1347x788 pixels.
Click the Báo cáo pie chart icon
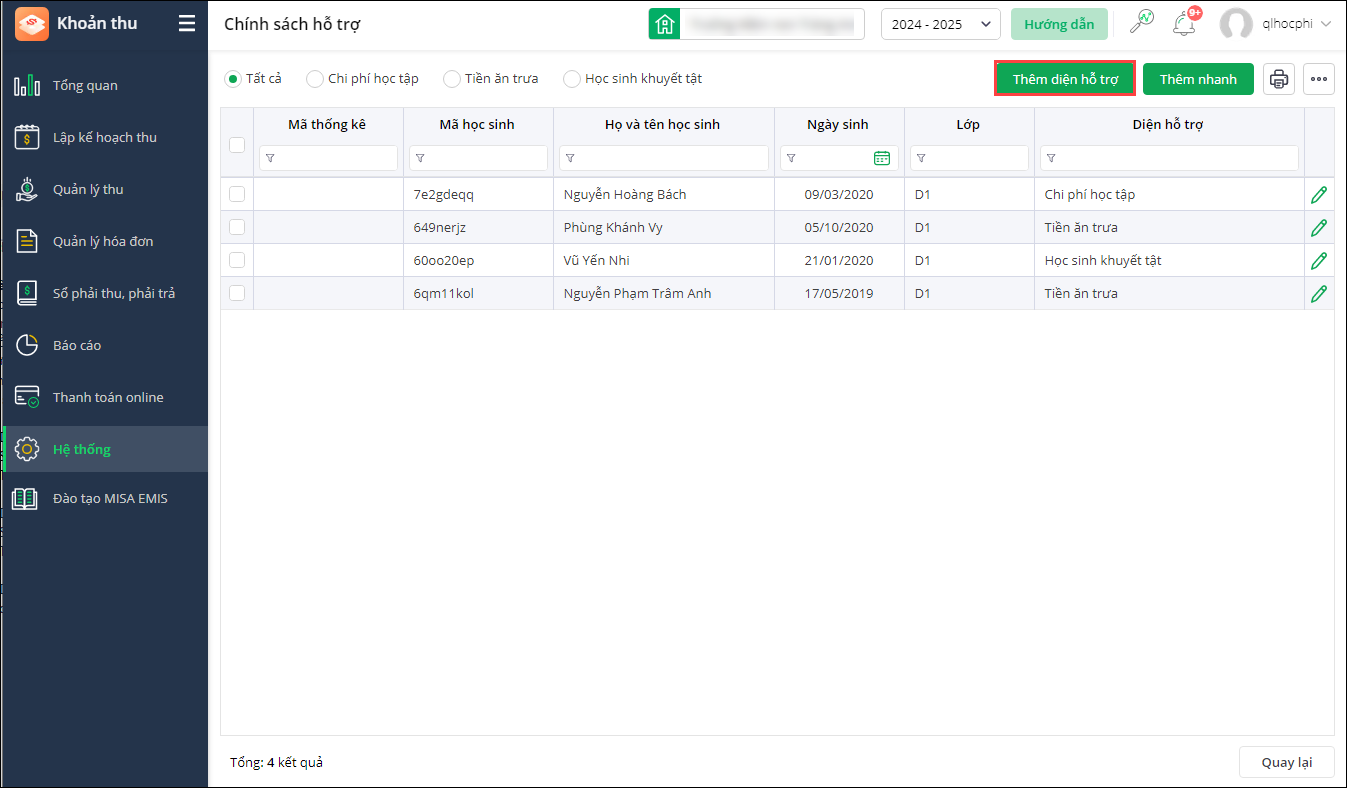(27, 346)
